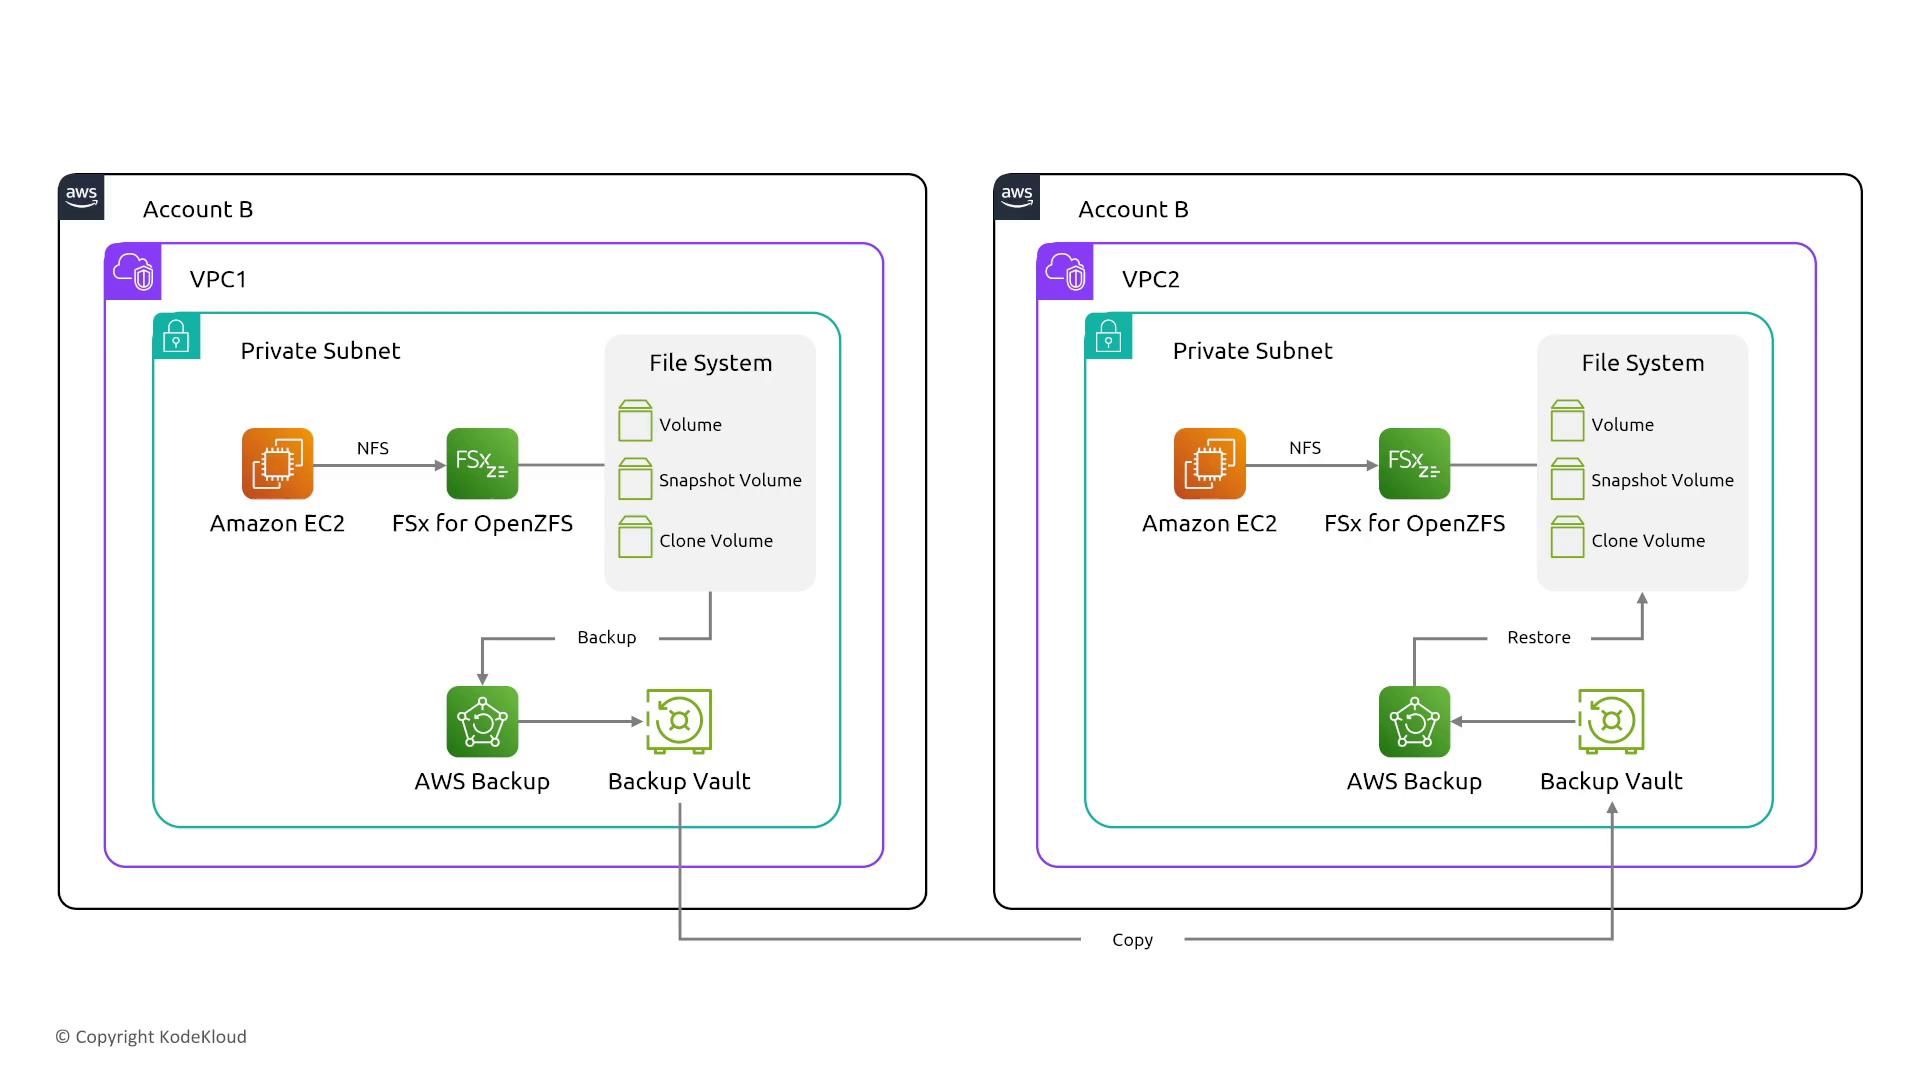Click the Amazon EC2 icon in VPC1

pyautogui.click(x=277, y=464)
